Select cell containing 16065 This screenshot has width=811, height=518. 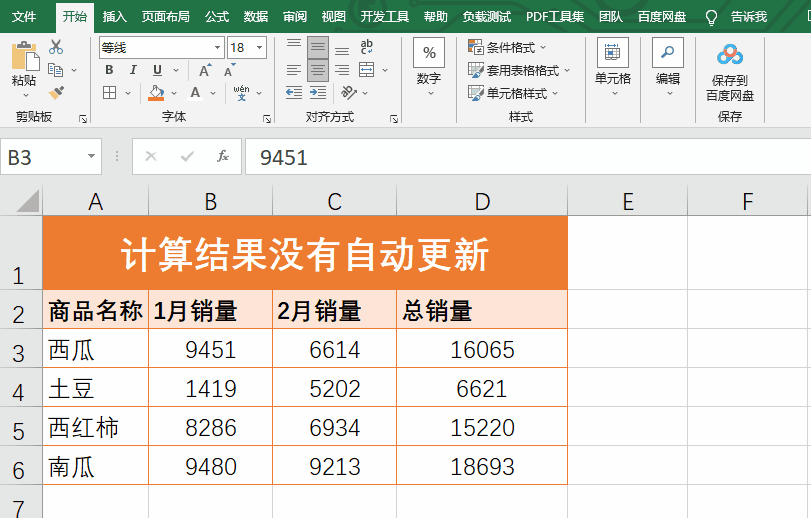[x=482, y=349]
